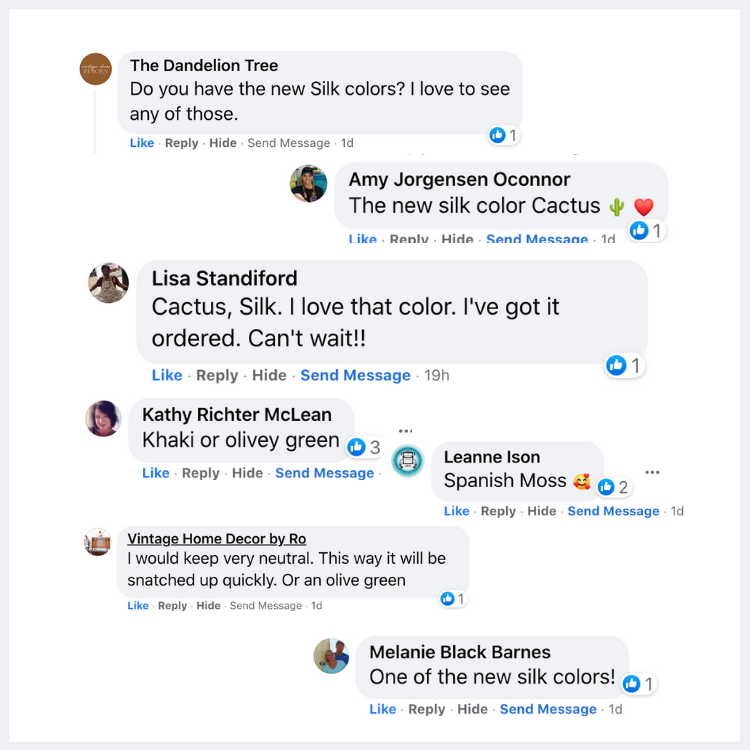Viewport: 750px width, 750px height.
Task: Click Leanne Ison's round profile icon
Action: coord(408,460)
